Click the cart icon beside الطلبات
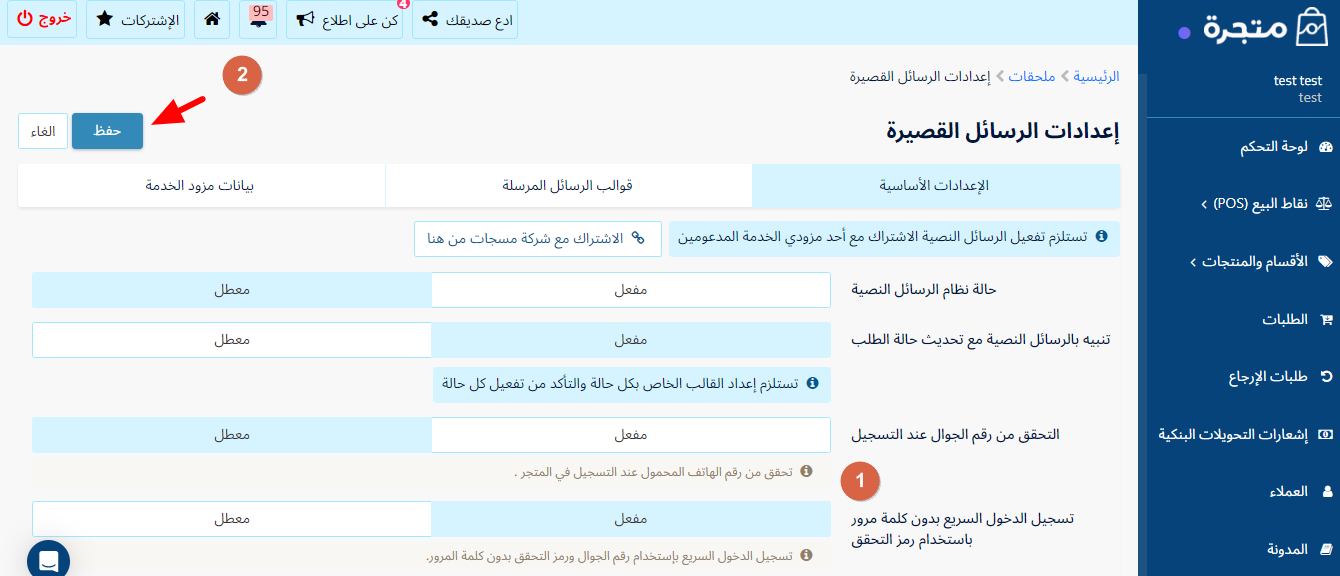This screenshot has width=1340, height=576. [x=1327, y=320]
